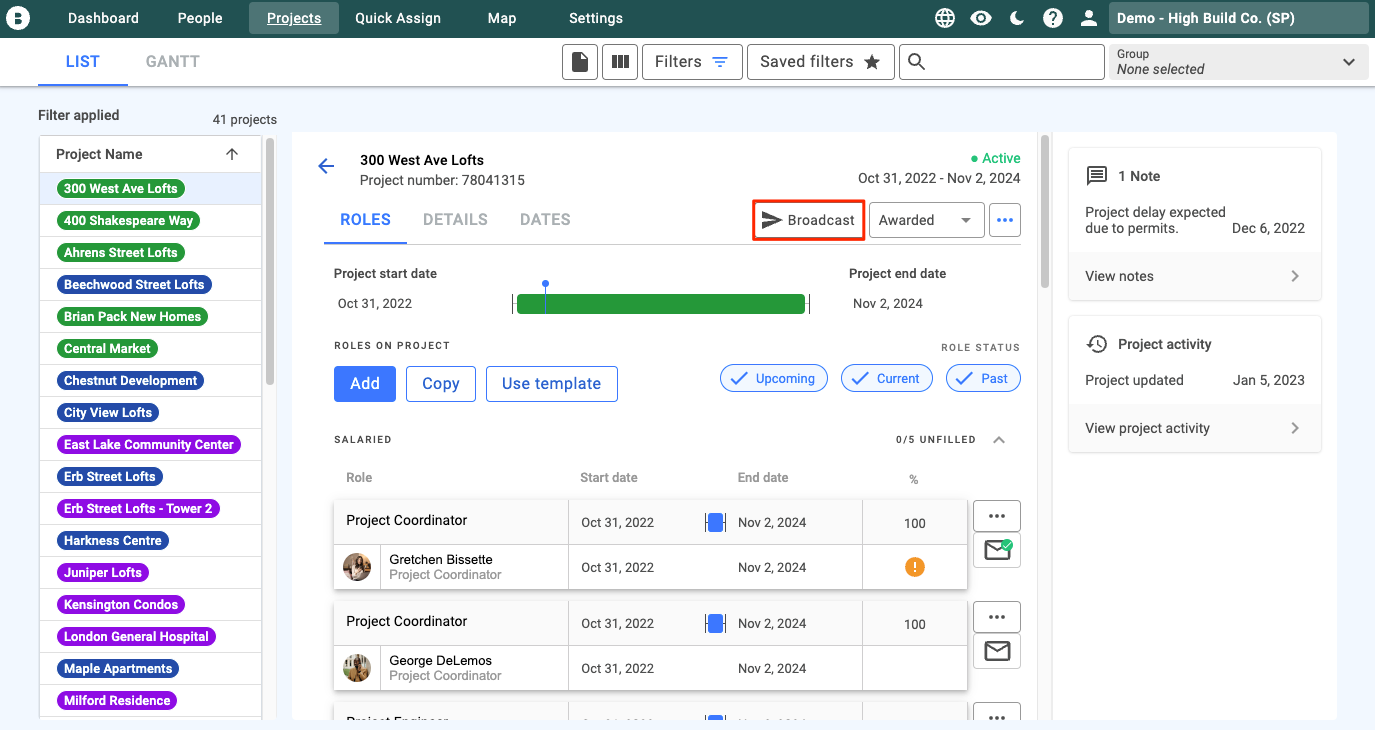The height and width of the screenshot is (730, 1375).
Task: Select the Central Market project
Action: click(x=107, y=348)
